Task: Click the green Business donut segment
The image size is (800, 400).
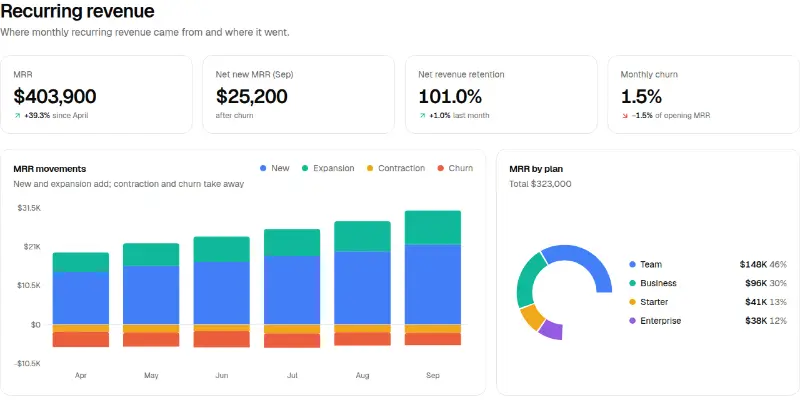Action: click(528, 279)
